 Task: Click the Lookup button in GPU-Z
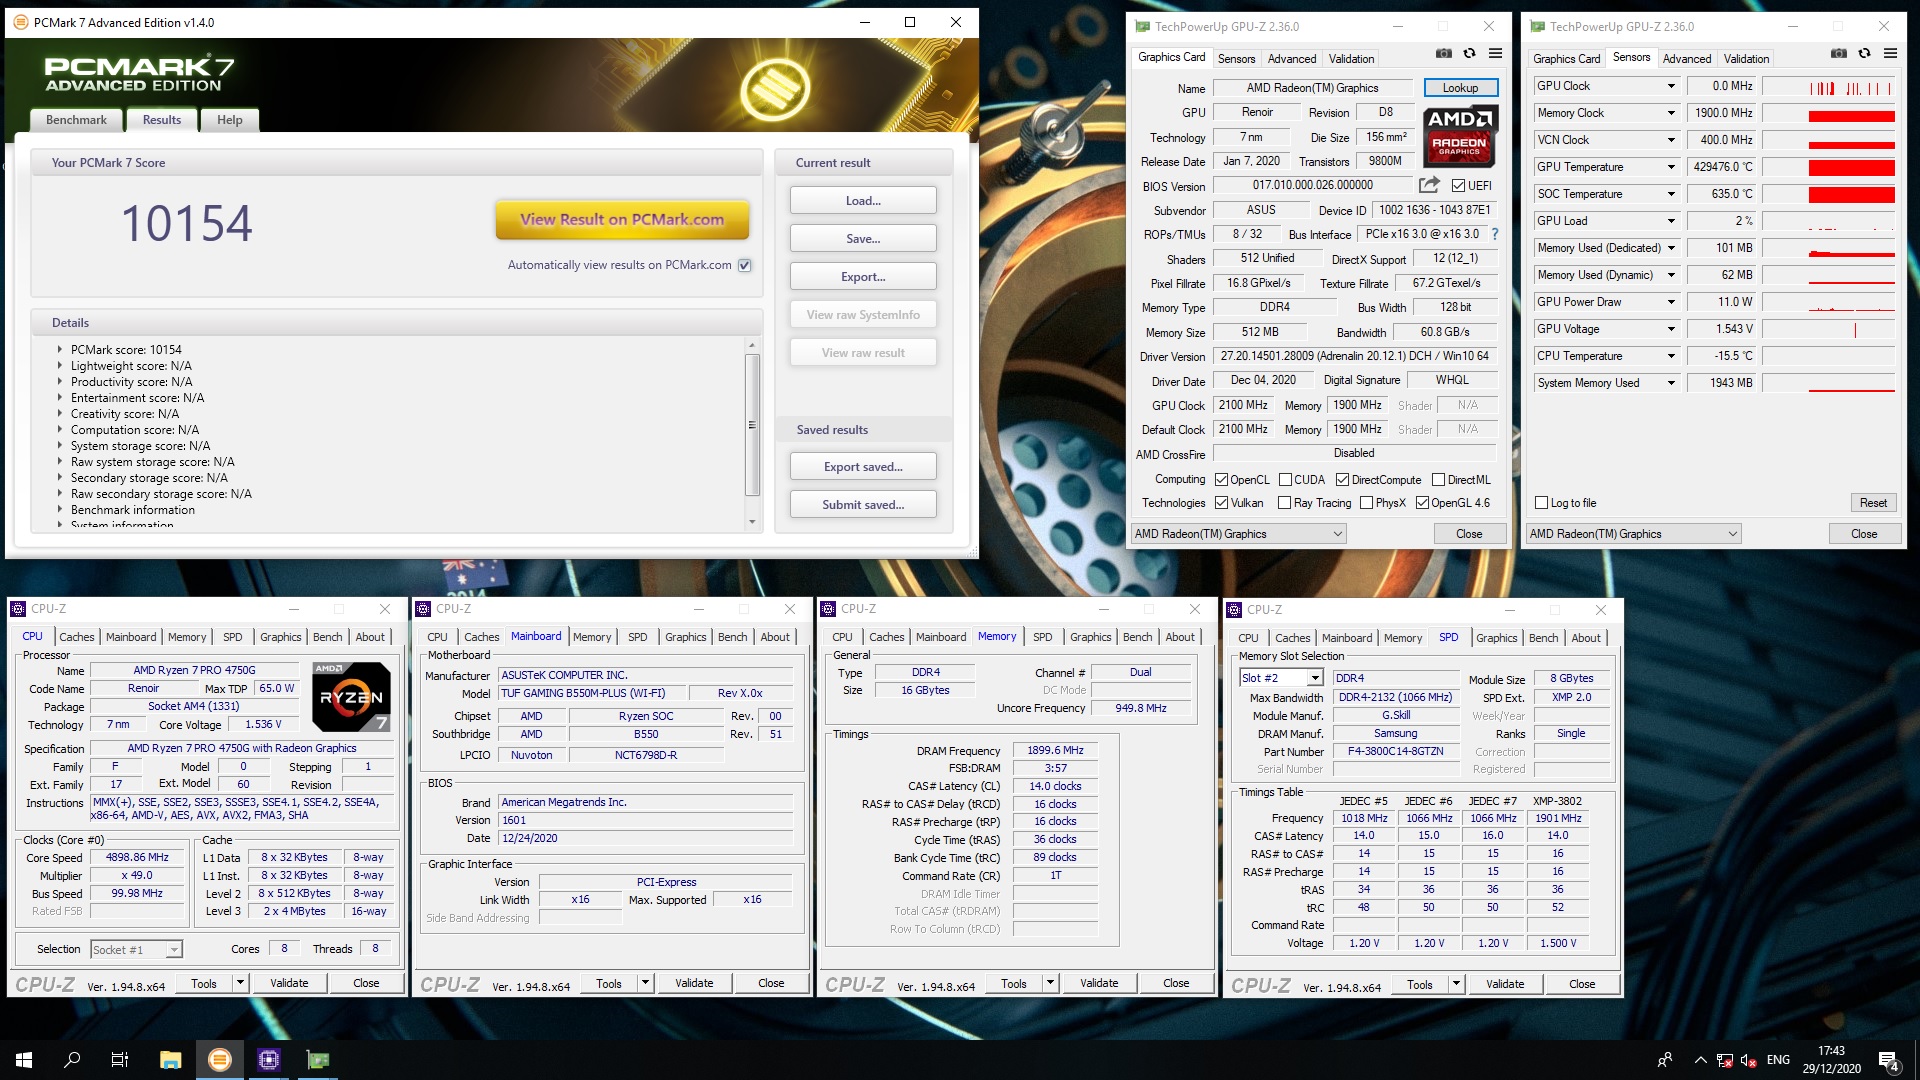(1461, 88)
